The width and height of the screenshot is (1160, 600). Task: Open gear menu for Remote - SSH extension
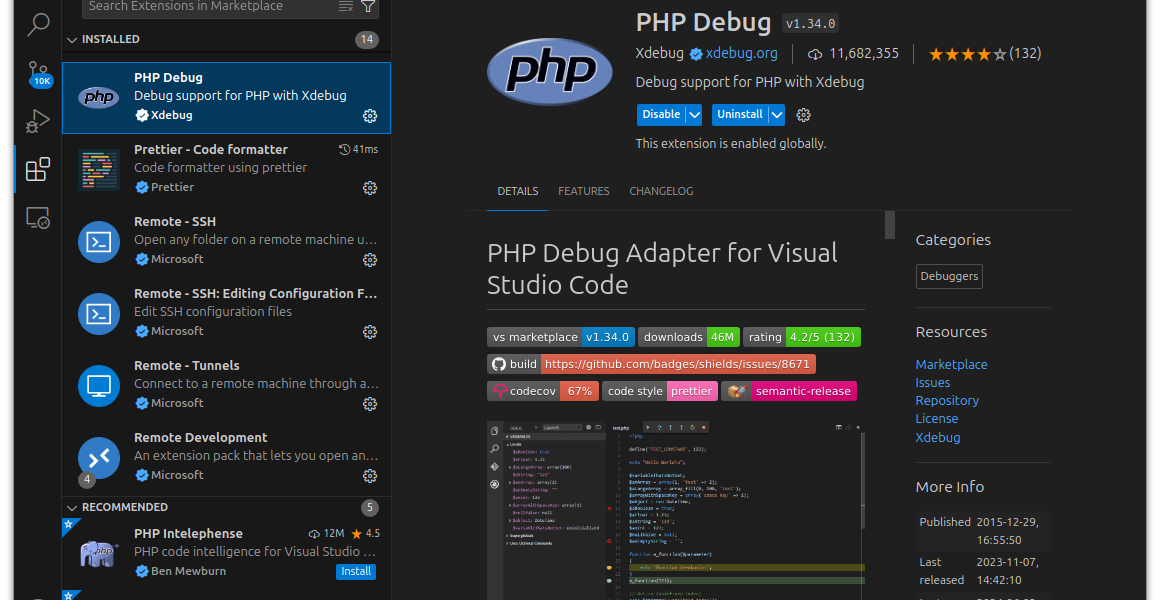pyautogui.click(x=370, y=260)
